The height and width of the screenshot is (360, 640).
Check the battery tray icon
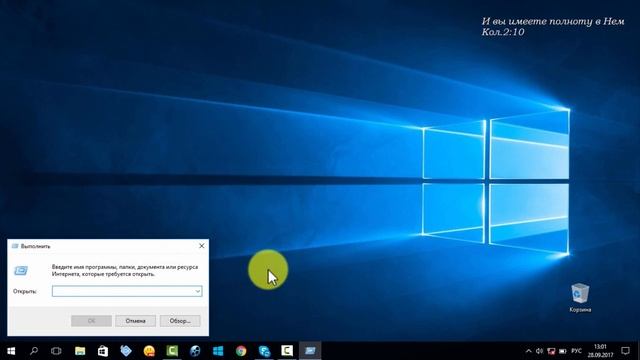coord(563,351)
